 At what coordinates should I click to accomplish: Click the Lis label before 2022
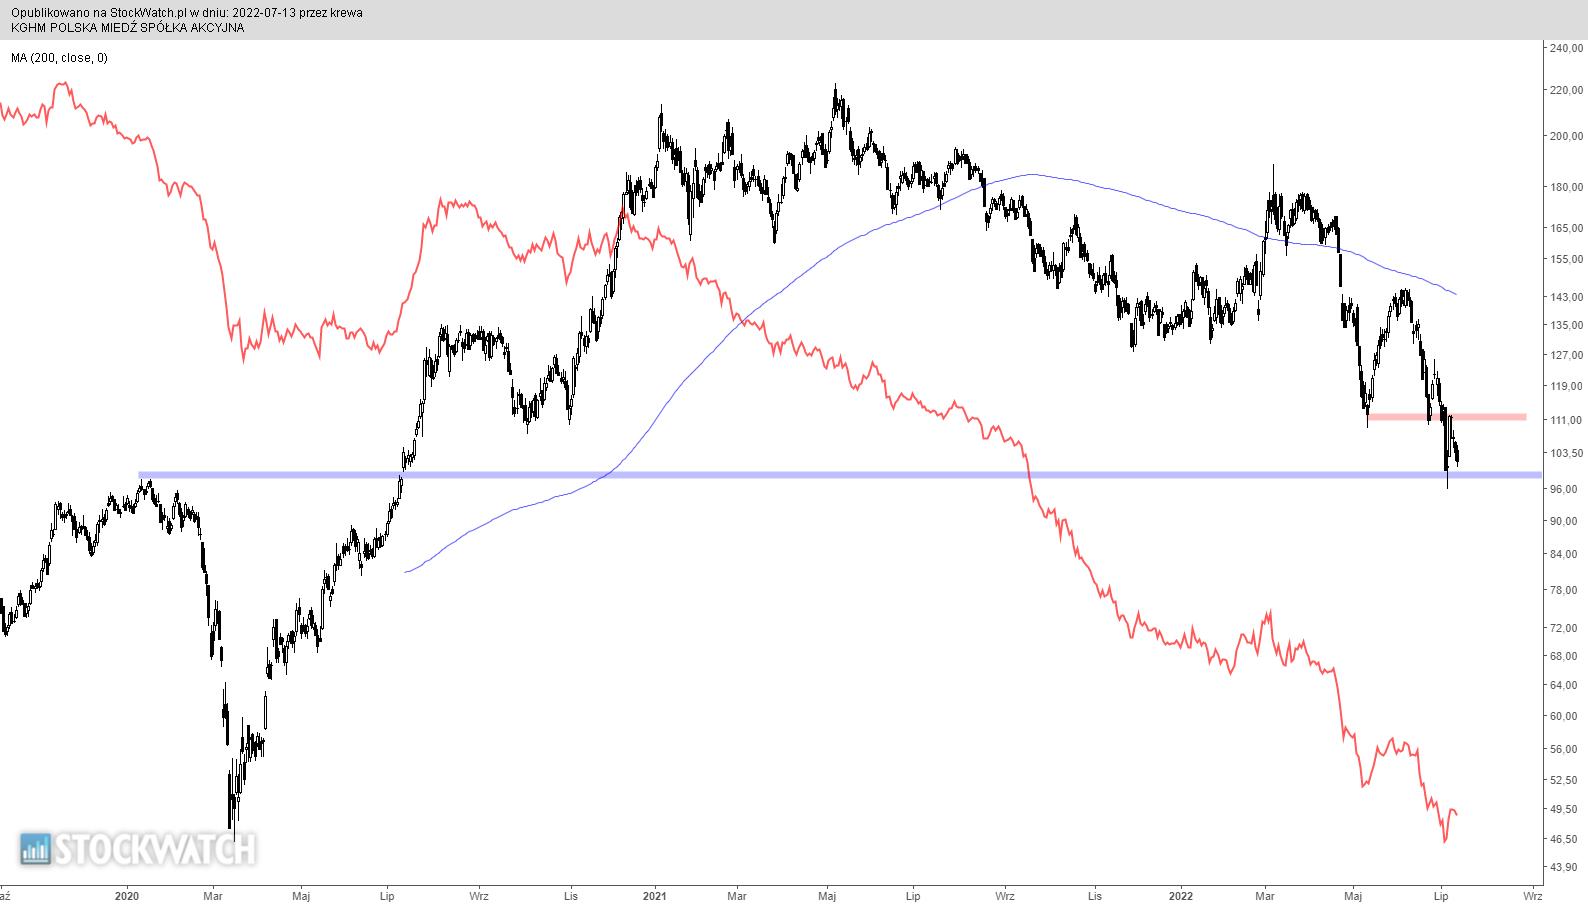[x=1095, y=896]
